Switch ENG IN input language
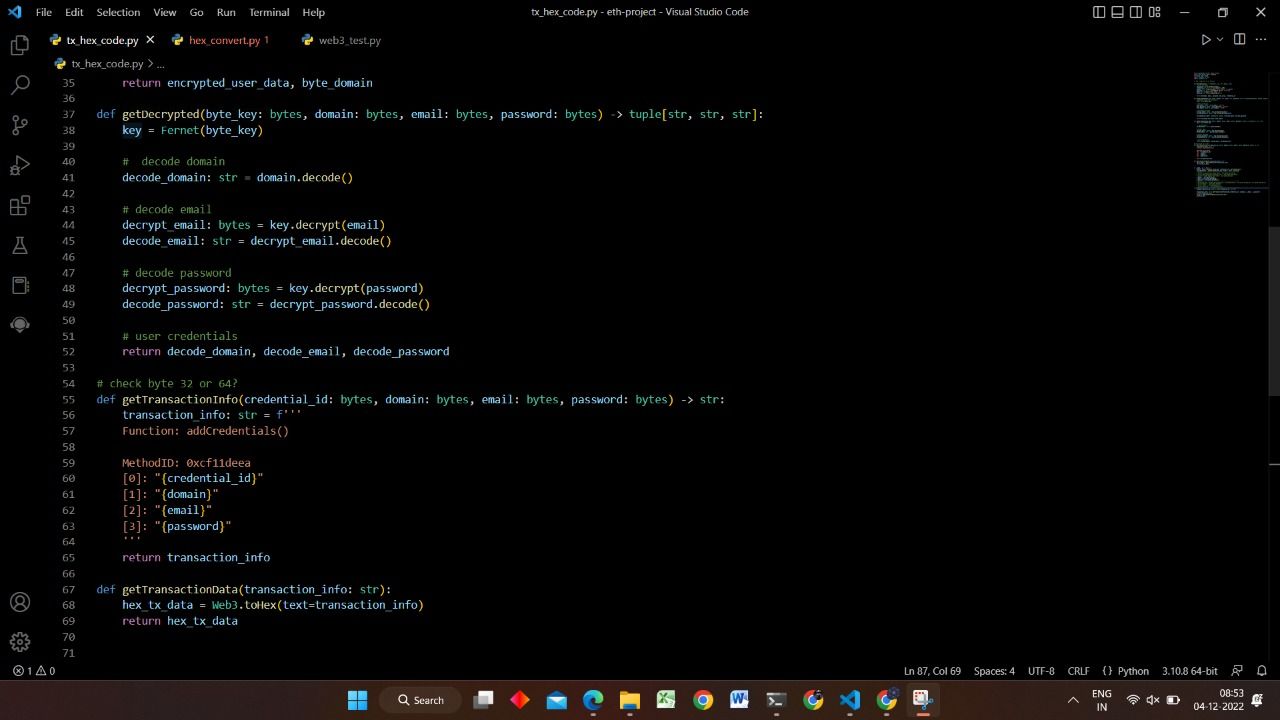The height and width of the screenshot is (720, 1280). [x=1102, y=700]
